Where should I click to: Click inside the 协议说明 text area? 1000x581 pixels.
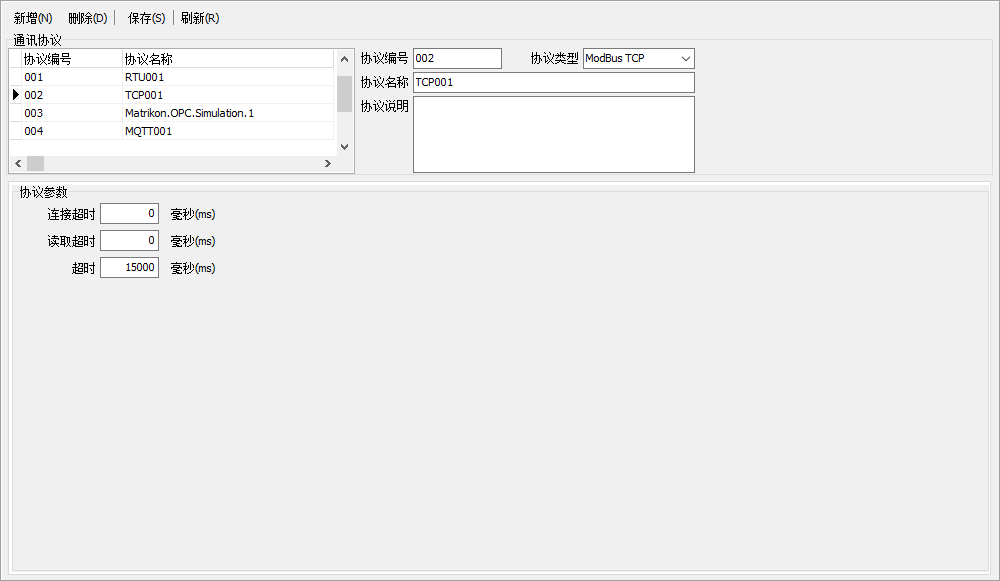click(554, 134)
